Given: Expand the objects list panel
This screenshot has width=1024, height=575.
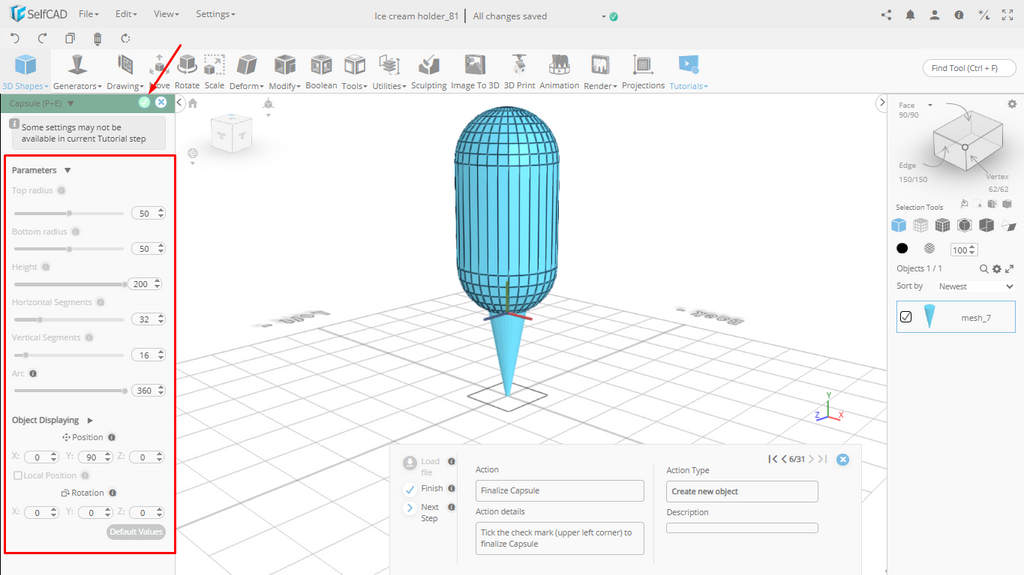Looking at the screenshot, I should [x=1010, y=269].
